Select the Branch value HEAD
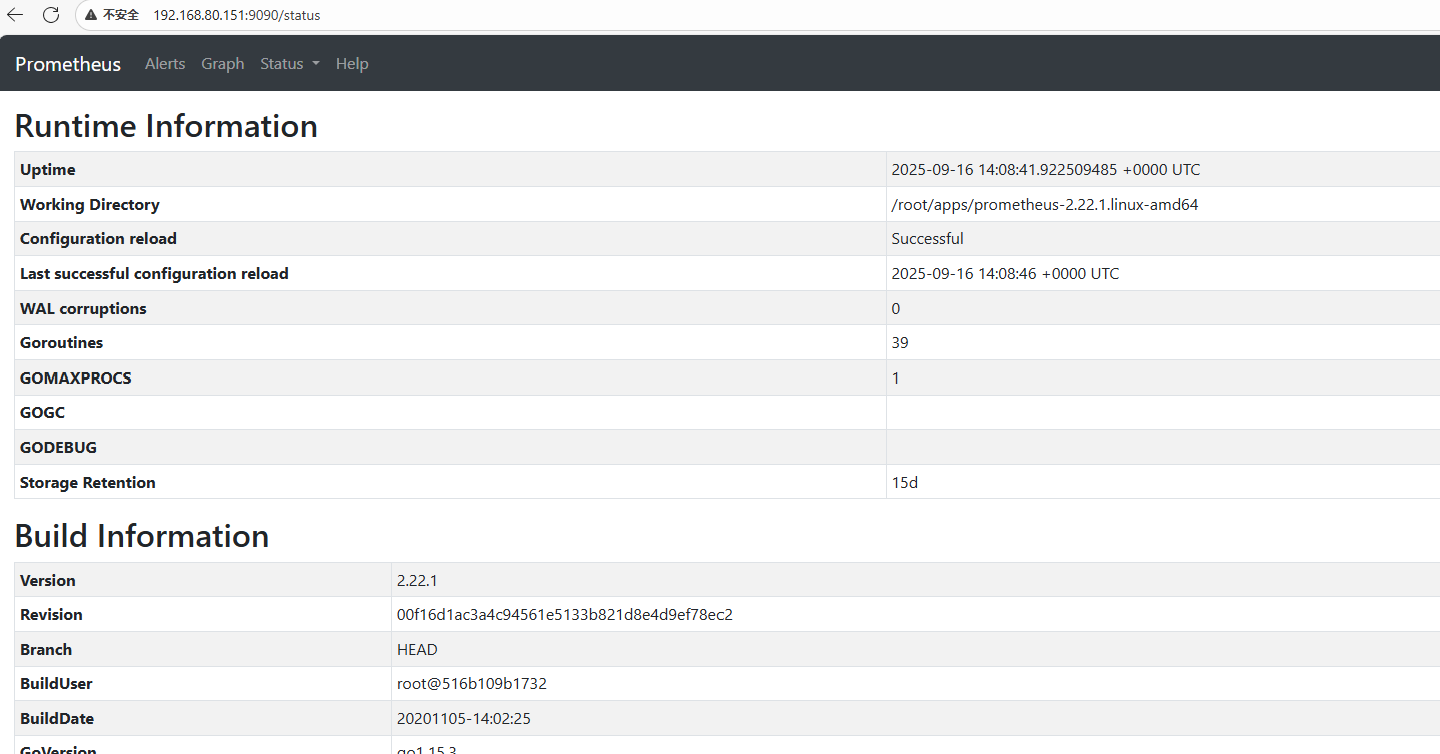This screenshot has height=754, width=1440. pyautogui.click(x=417, y=650)
